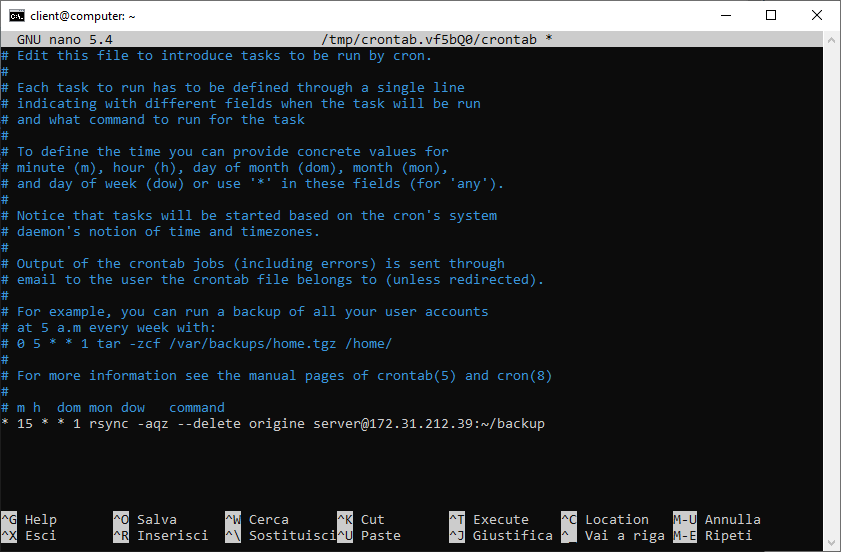Click the ^C Location shortcut

[x=605, y=519]
